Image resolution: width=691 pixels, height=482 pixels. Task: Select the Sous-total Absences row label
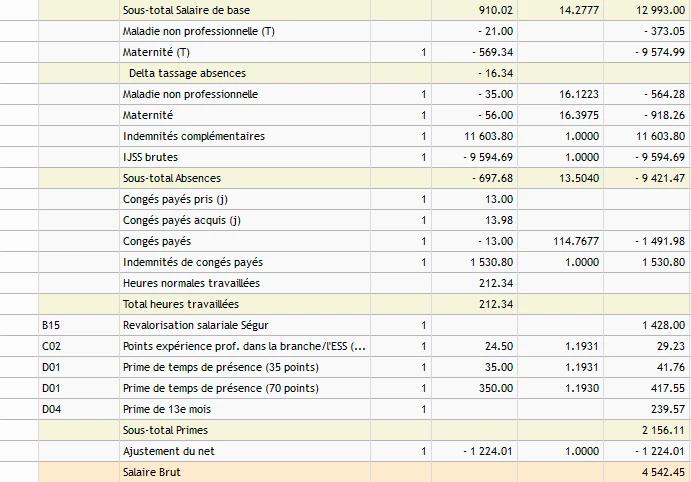pyautogui.click(x=172, y=178)
